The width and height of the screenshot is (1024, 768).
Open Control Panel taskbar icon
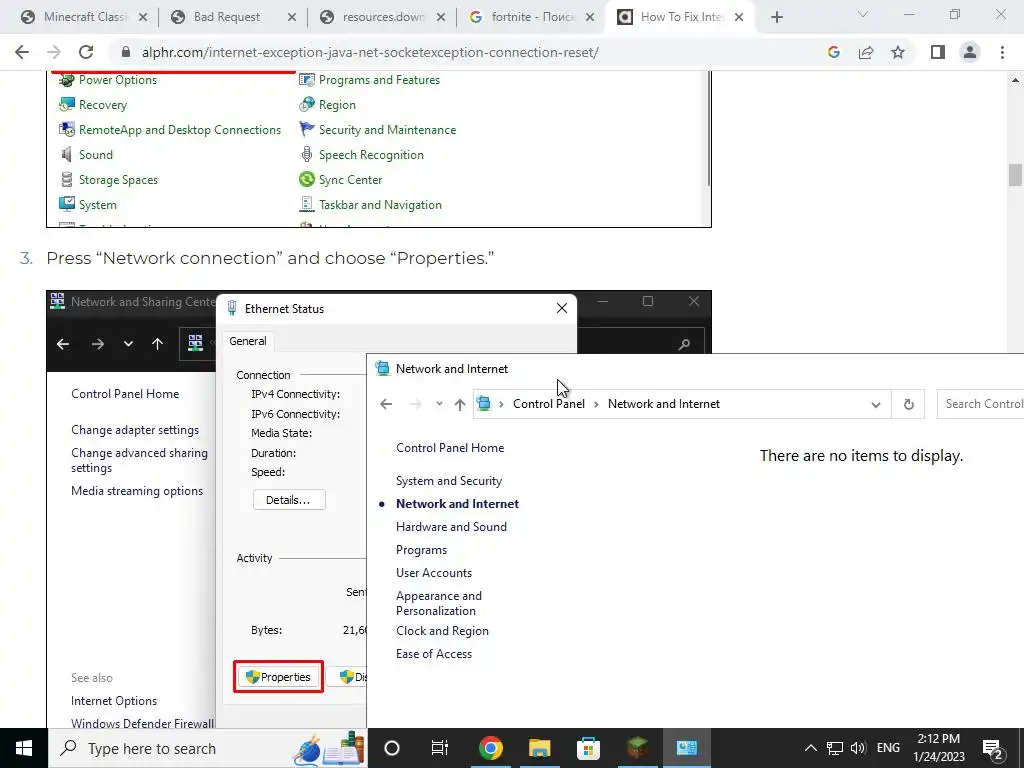tap(686, 748)
